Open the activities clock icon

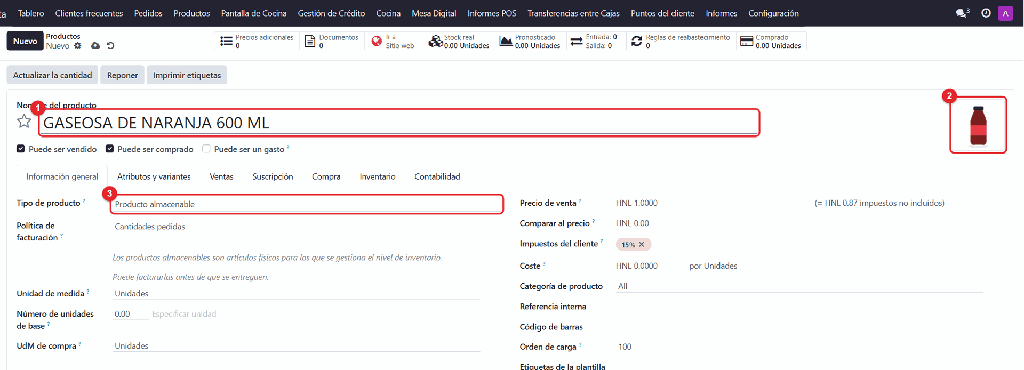tap(986, 13)
